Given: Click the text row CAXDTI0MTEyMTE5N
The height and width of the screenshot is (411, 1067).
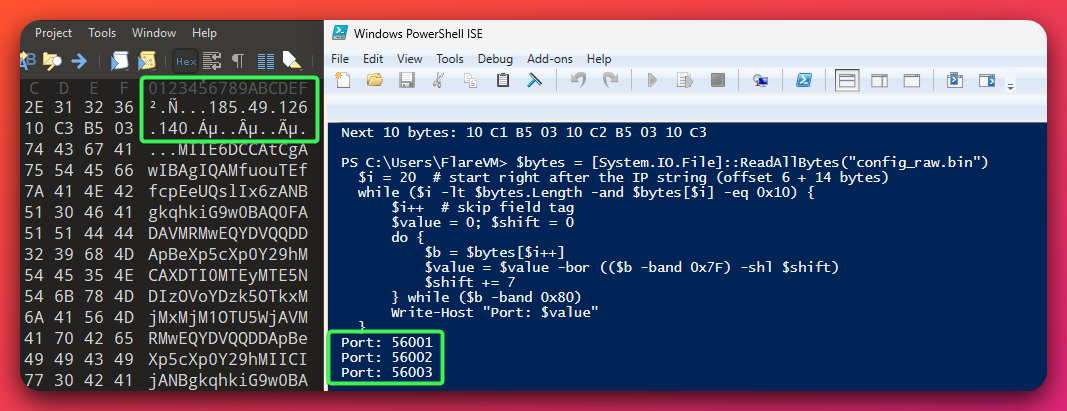Looking at the screenshot, I should [227, 276].
